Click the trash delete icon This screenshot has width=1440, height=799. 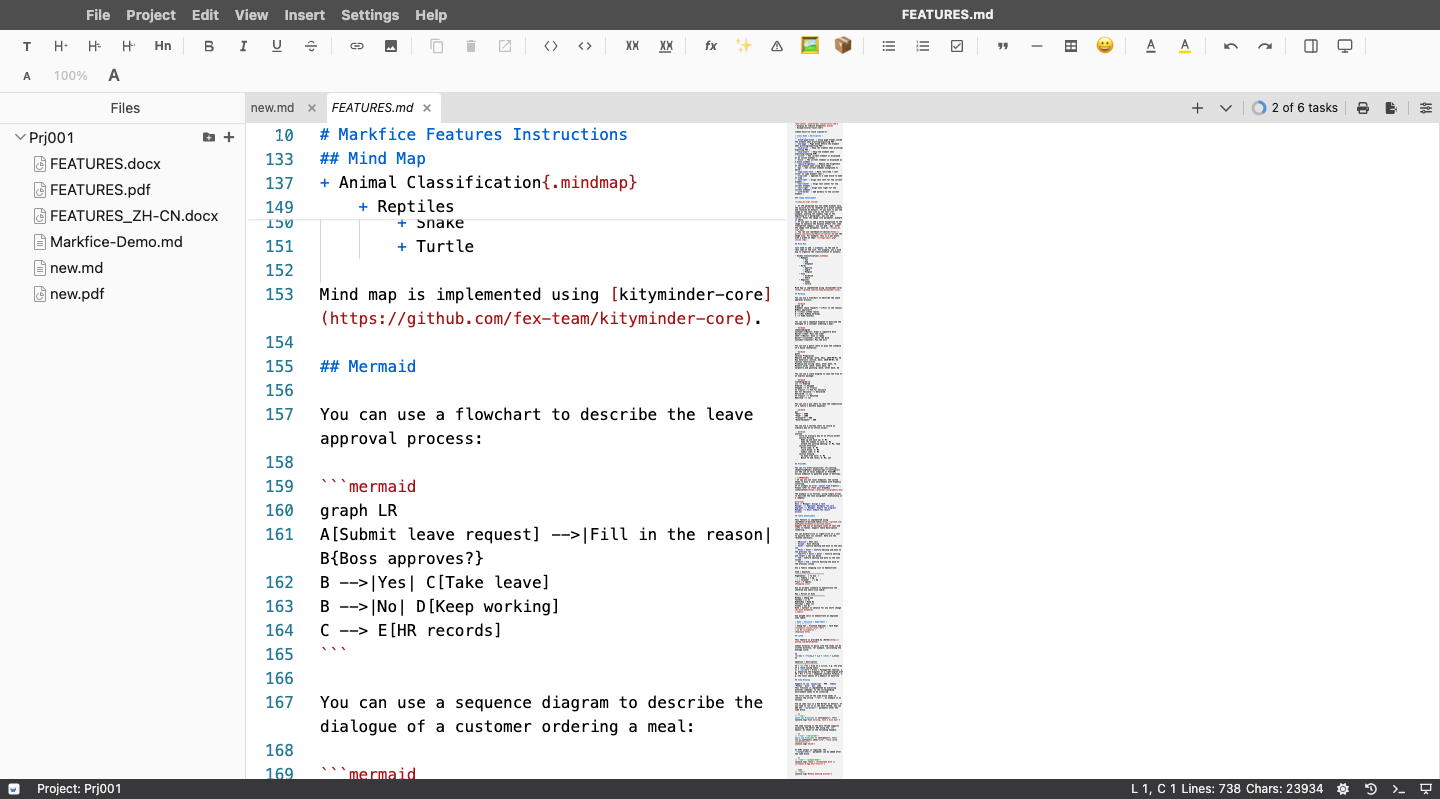pos(471,46)
